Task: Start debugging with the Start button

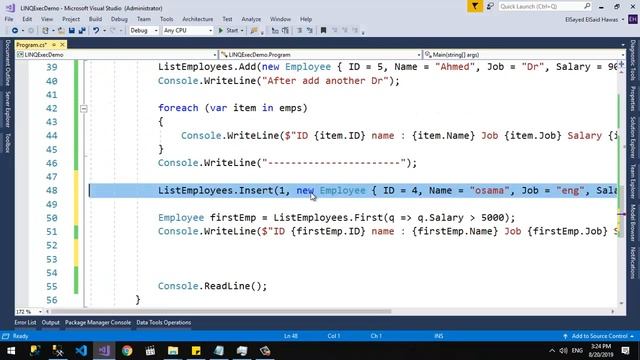Action: point(228,31)
